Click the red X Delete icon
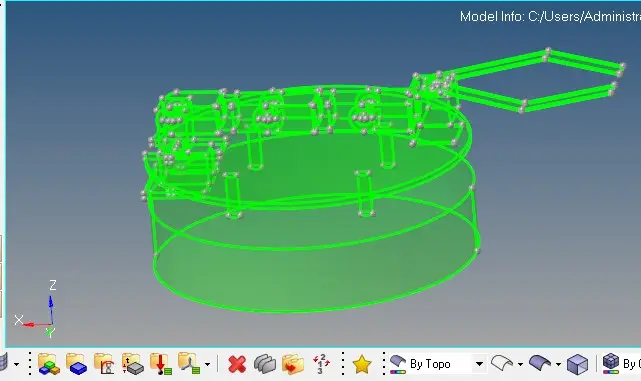Image resolution: width=641 pixels, height=381 pixels. [x=237, y=364]
